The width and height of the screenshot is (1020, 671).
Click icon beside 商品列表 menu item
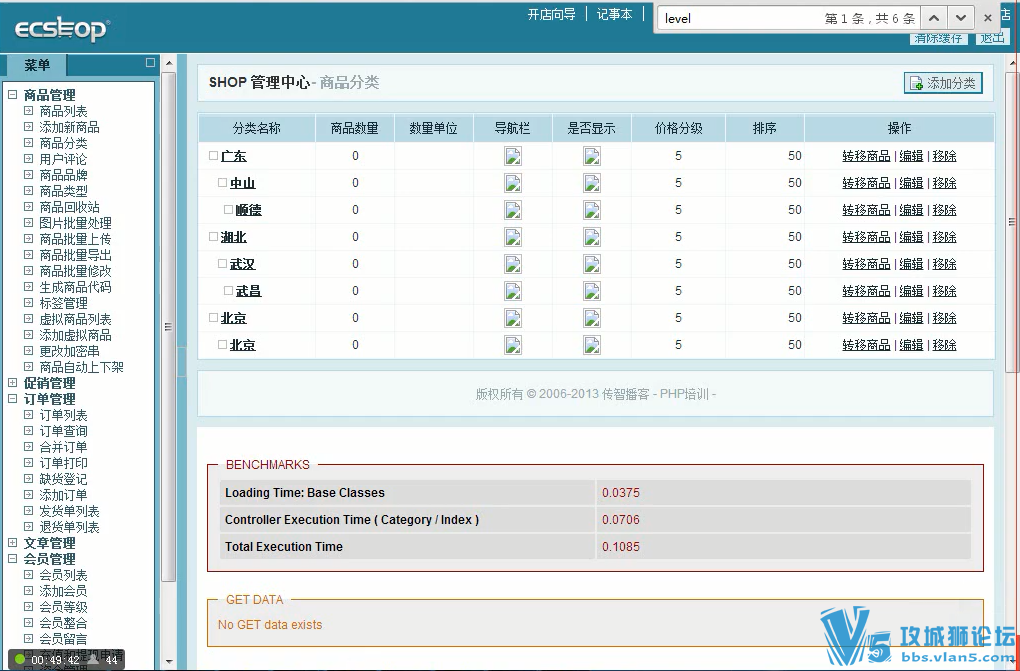click(x=28, y=111)
